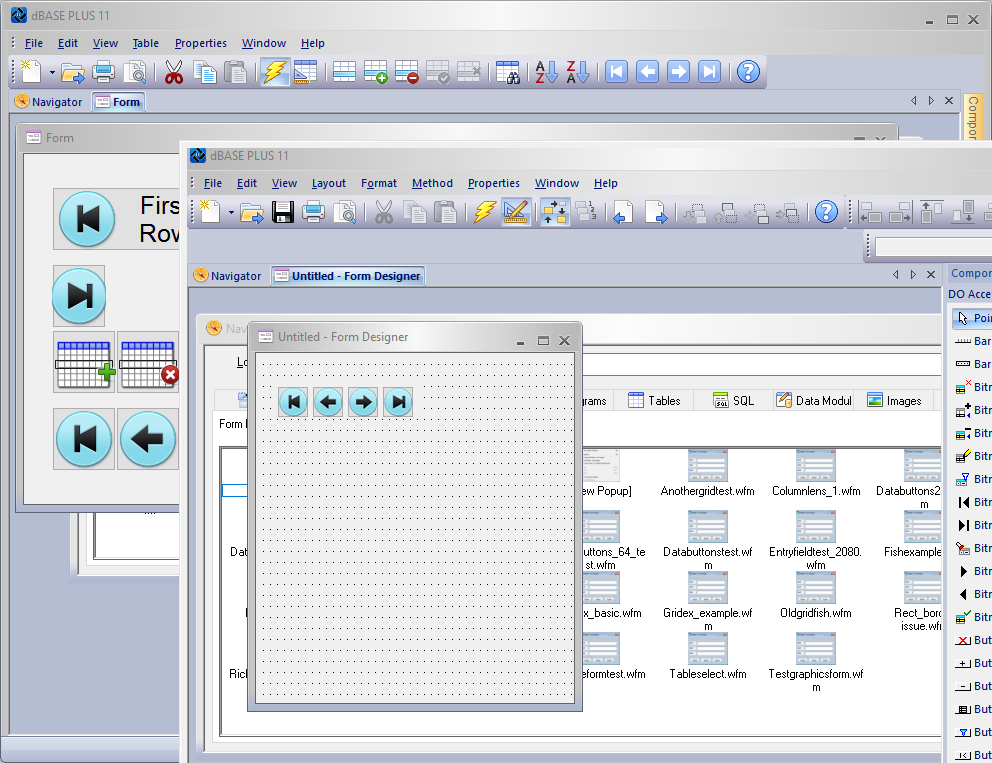The image size is (992, 763).
Task: Click the previous-row button in the Form Designer canvas
Action: pyautogui.click(x=328, y=402)
